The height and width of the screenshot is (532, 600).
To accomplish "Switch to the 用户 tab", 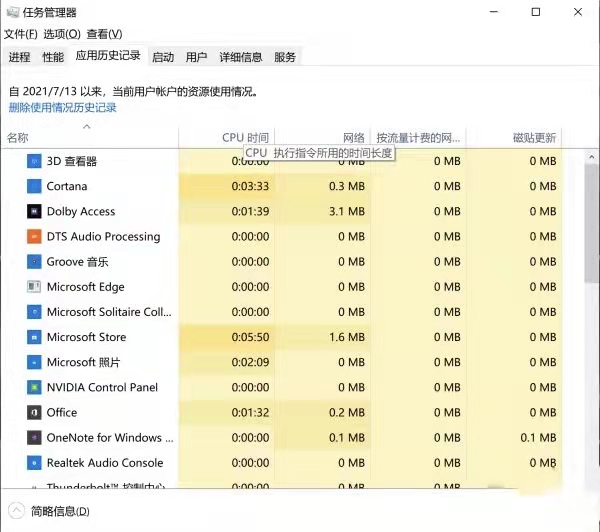I will click(196, 57).
